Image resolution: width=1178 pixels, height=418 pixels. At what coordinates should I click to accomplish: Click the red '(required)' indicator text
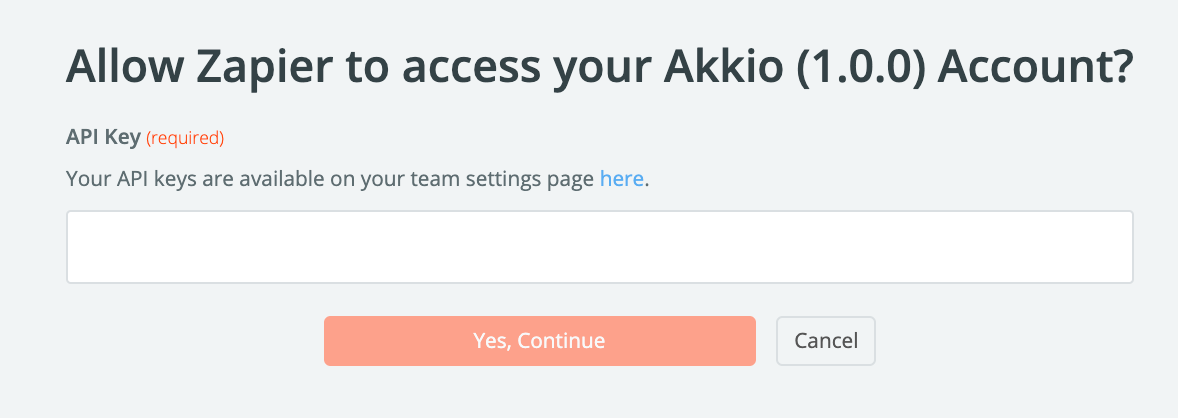[x=185, y=137]
